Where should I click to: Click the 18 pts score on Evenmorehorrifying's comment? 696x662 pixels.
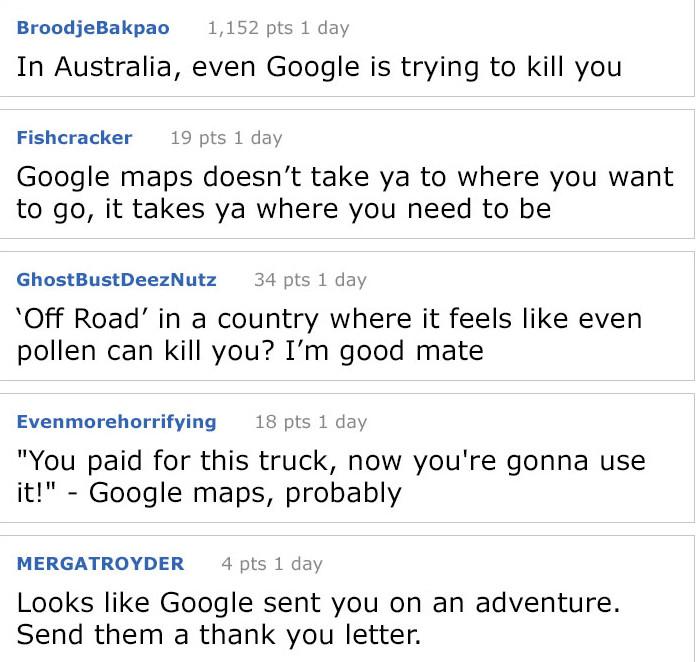282,422
